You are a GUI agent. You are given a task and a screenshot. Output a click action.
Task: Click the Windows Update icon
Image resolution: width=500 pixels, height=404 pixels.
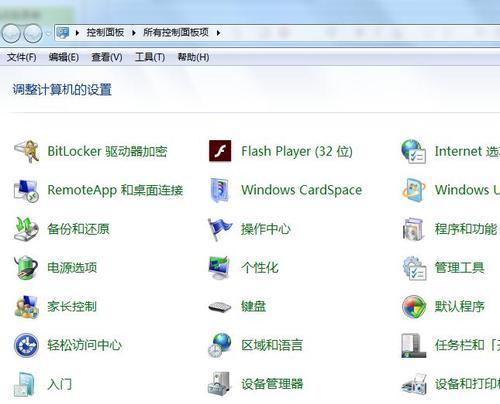click(413, 190)
